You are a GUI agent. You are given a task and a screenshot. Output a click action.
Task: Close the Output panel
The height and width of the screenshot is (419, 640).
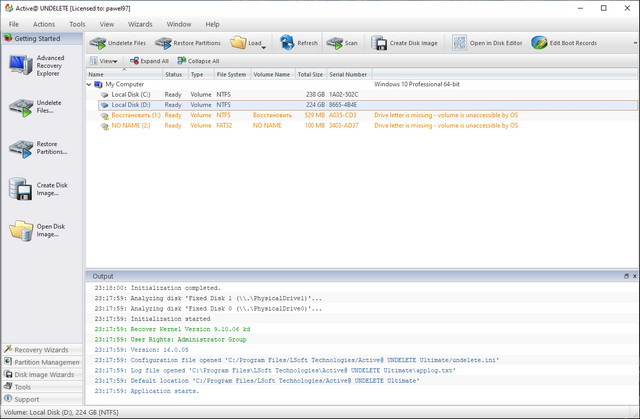pos(633,275)
